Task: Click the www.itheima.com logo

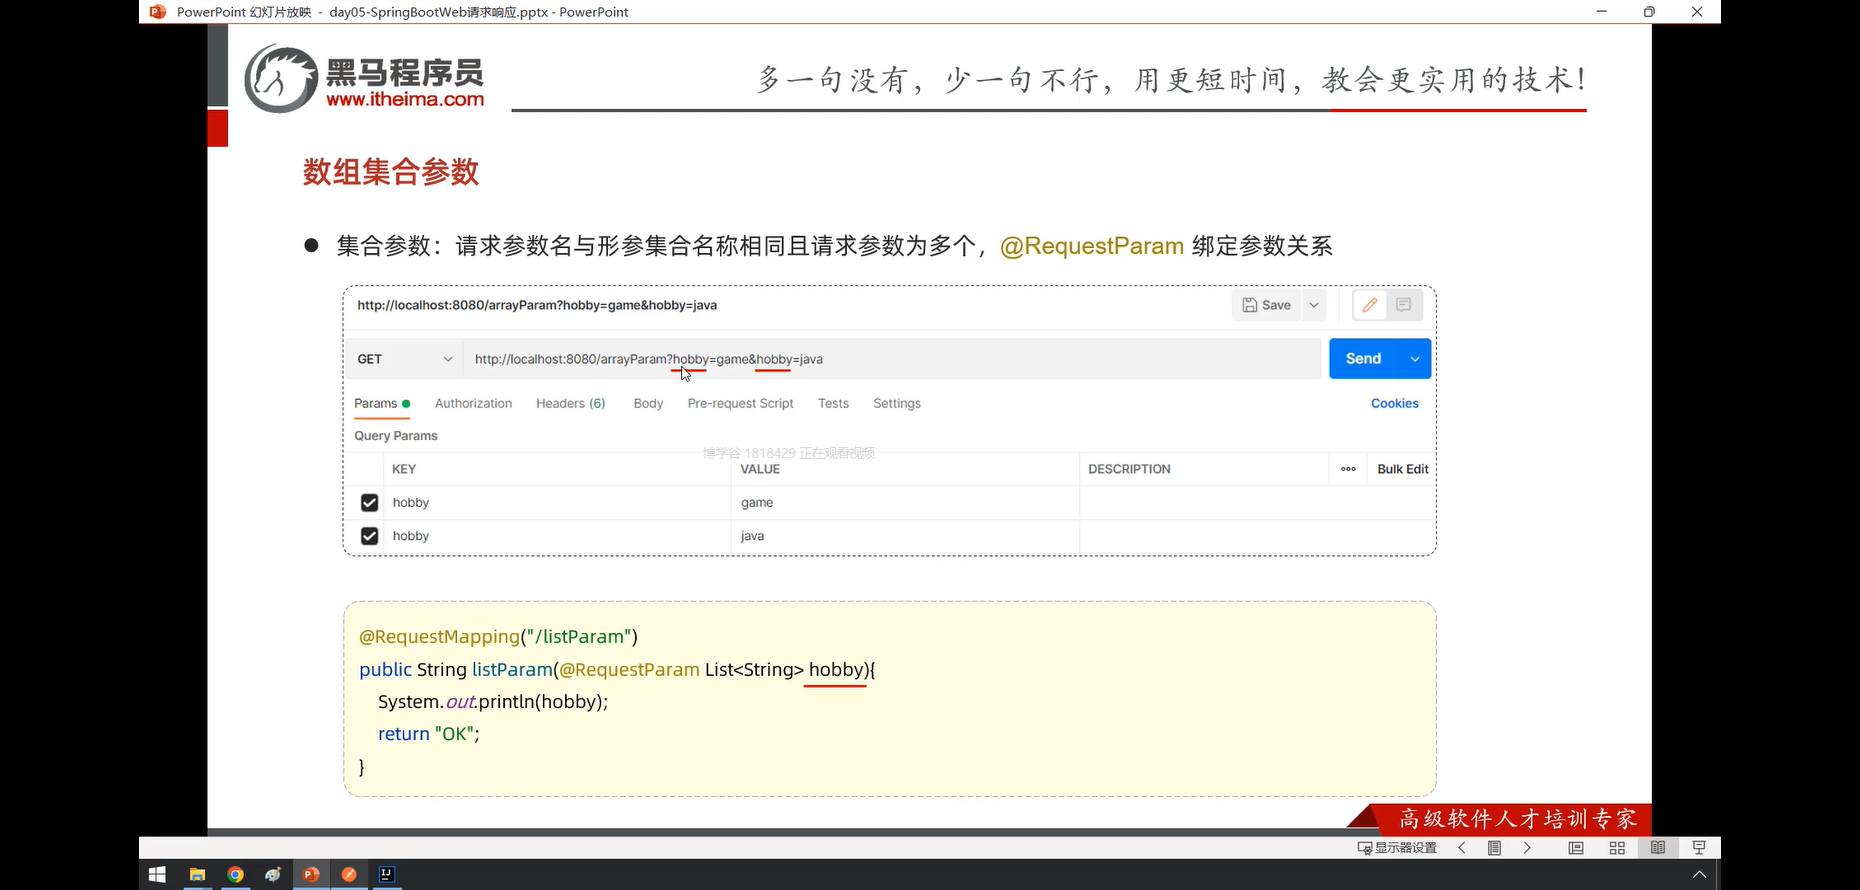Action: [405, 100]
